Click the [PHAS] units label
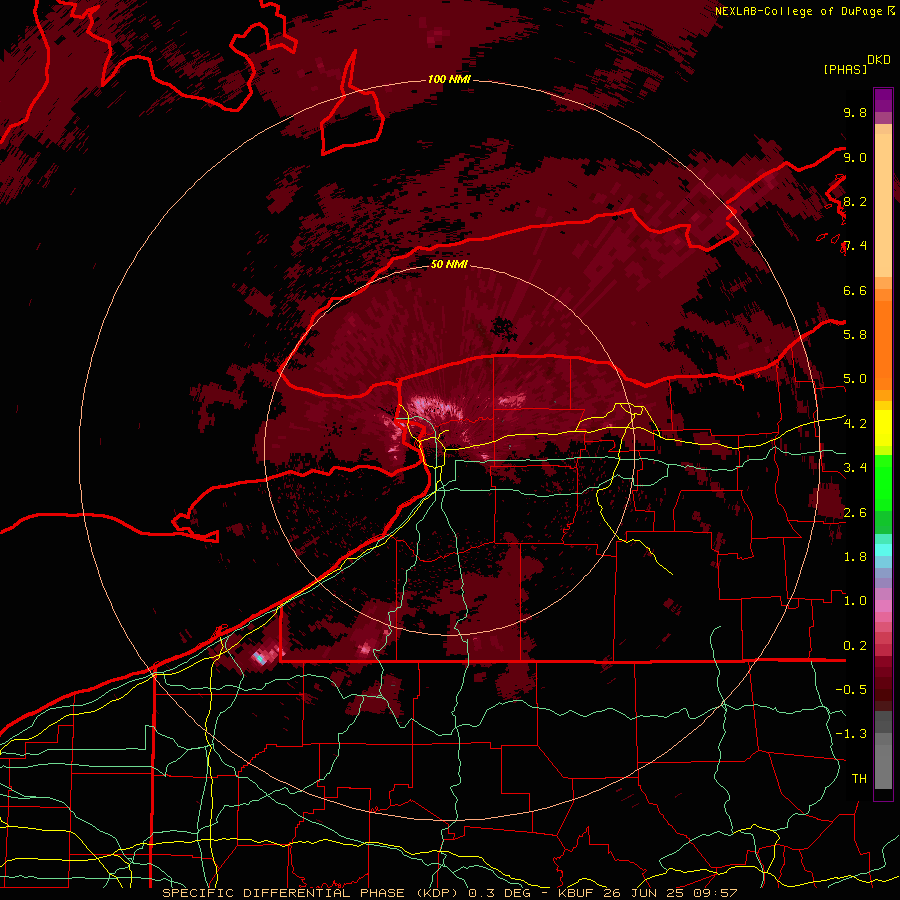Screen dimensions: 900x900 point(845,69)
